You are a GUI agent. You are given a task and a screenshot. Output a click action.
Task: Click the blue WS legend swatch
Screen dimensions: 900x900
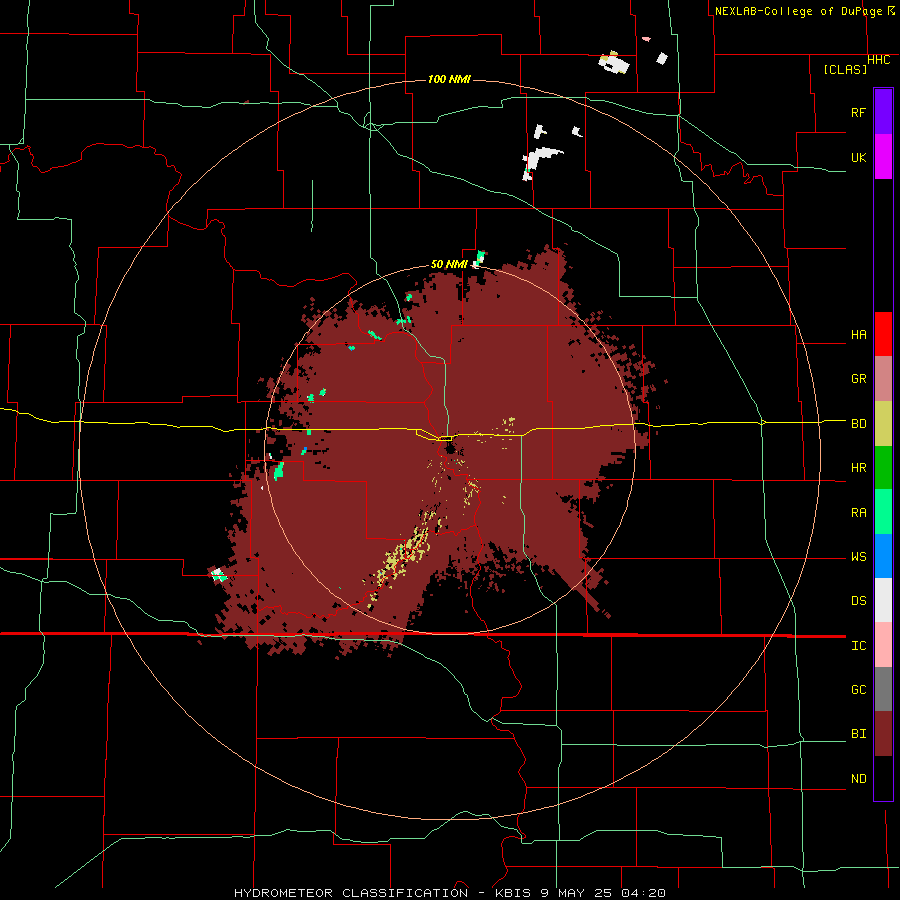[883, 556]
